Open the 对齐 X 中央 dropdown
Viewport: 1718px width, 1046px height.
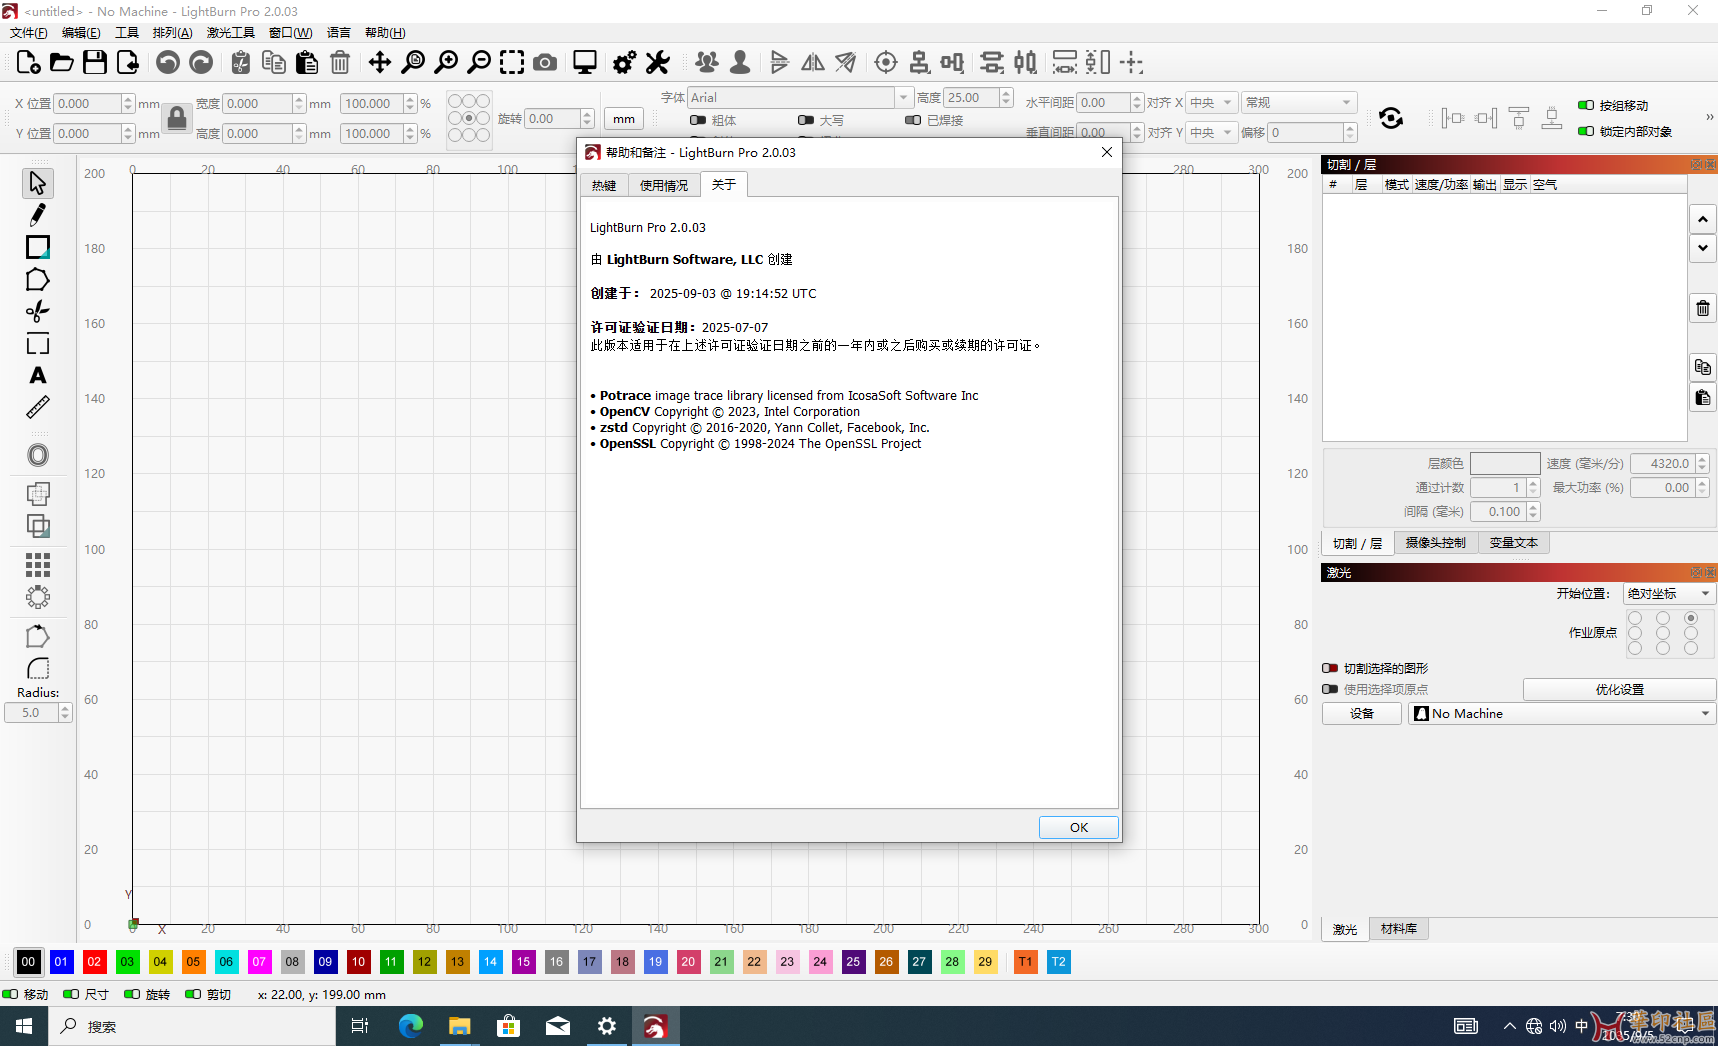(x=1212, y=103)
